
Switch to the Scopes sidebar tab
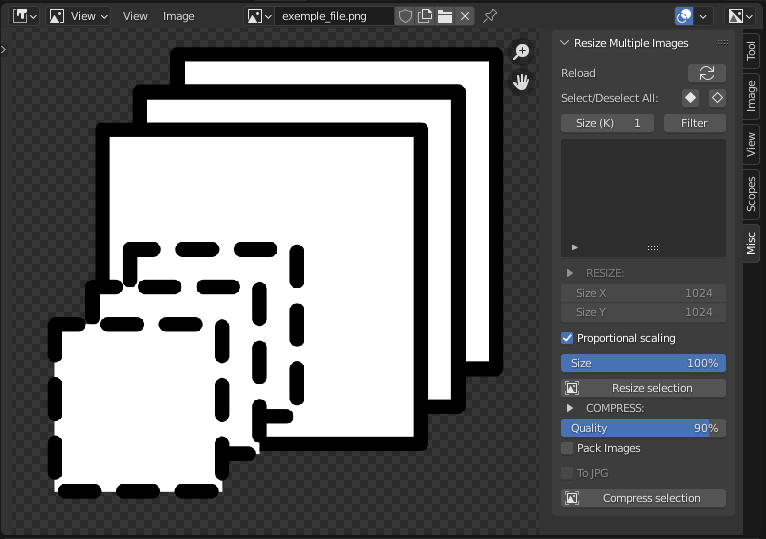(x=751, y=194)
